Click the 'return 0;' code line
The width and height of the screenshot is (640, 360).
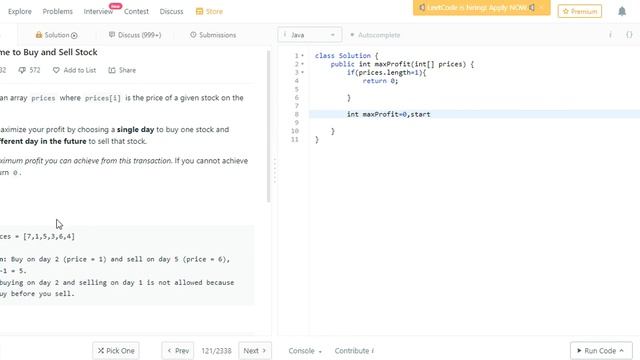(380, 81)
